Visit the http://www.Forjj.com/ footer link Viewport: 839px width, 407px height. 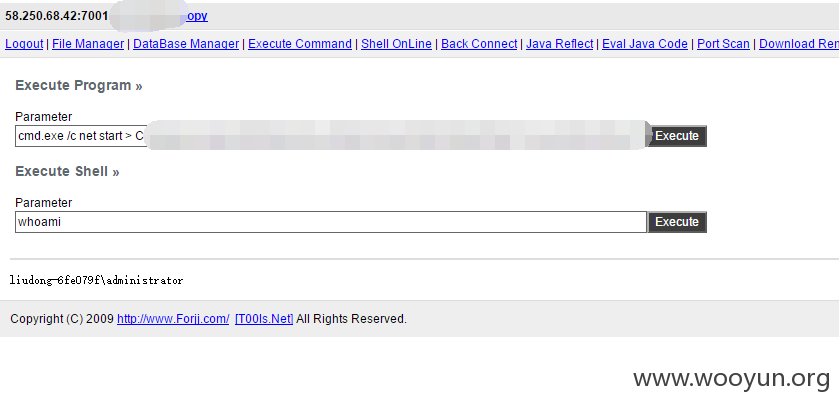pyautogui.click(x=173, y=319)
